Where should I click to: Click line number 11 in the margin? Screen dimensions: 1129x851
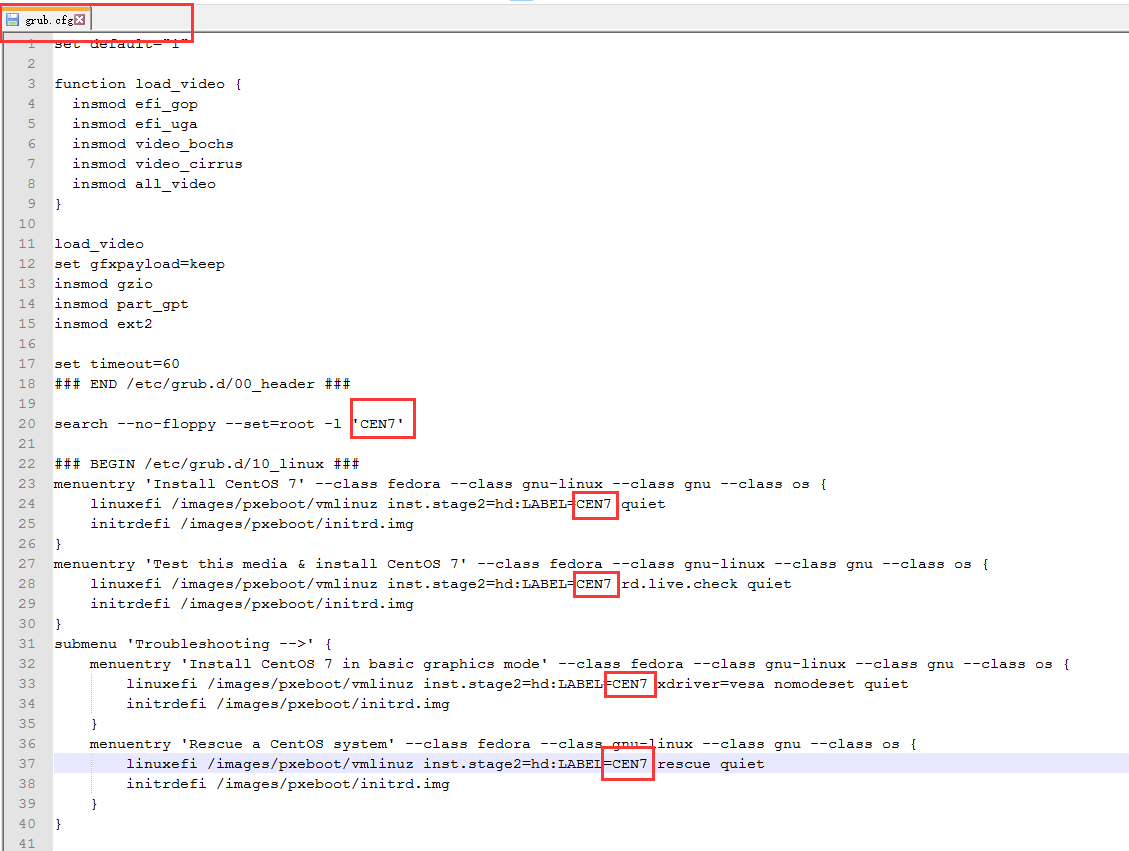pos(27,244)
